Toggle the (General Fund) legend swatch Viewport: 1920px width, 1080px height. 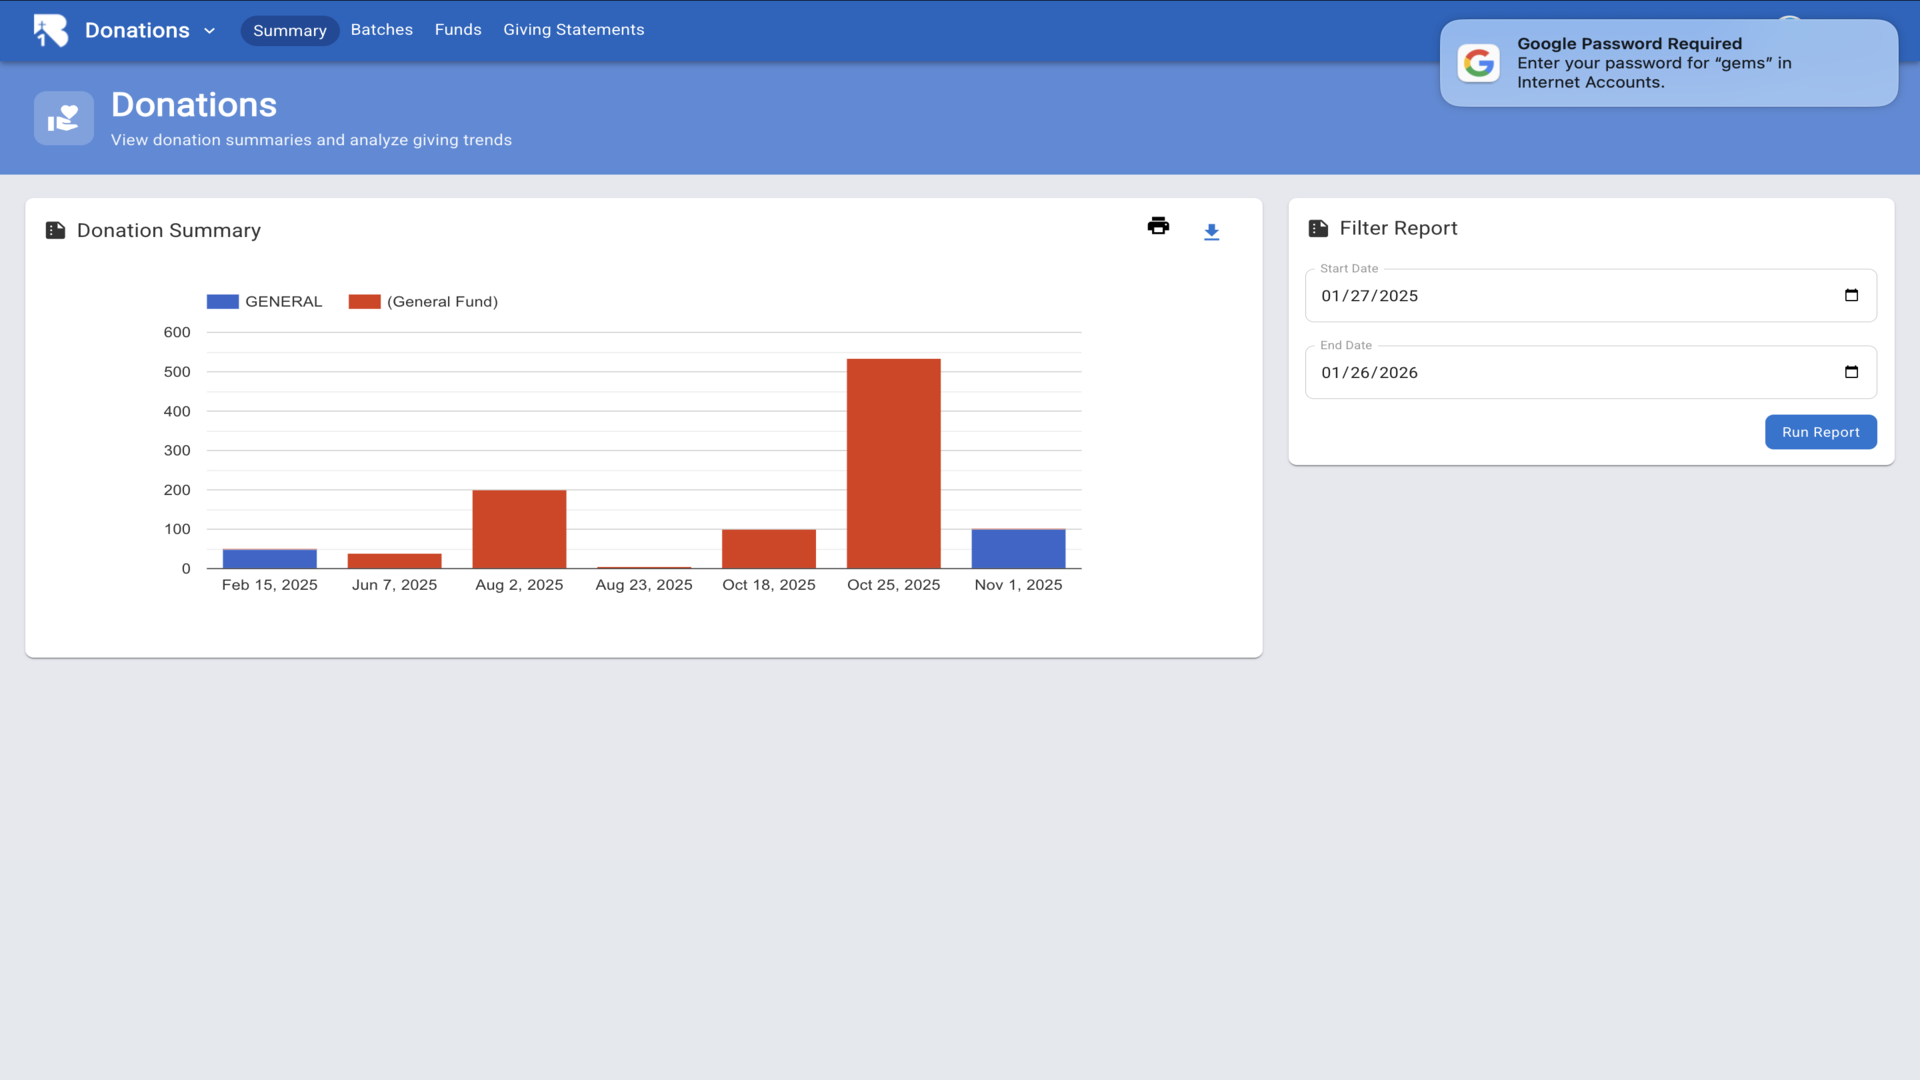point(364,302)
